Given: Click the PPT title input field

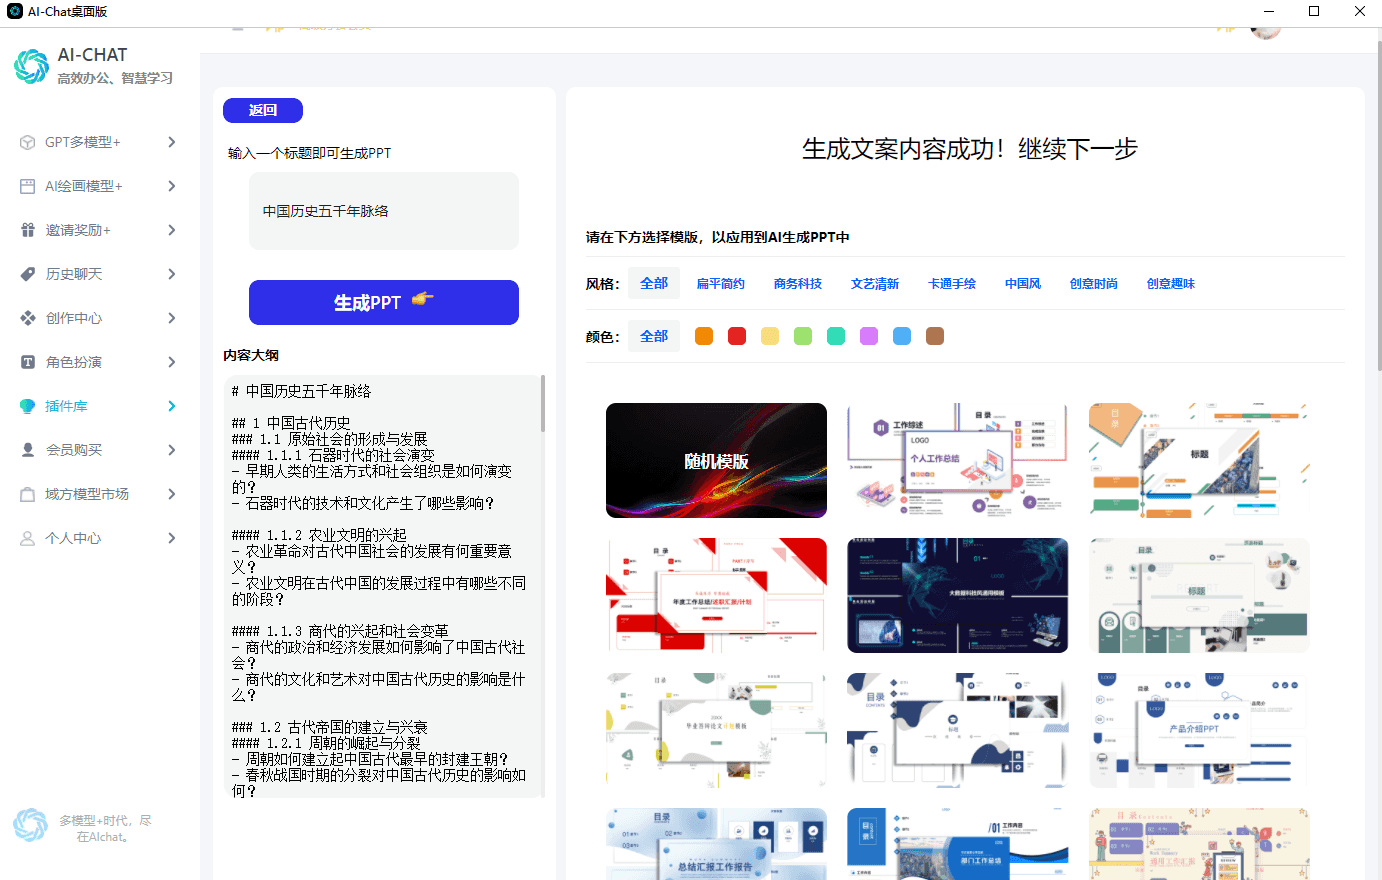Looking at the screenshot, I should [x=384, y=211].
